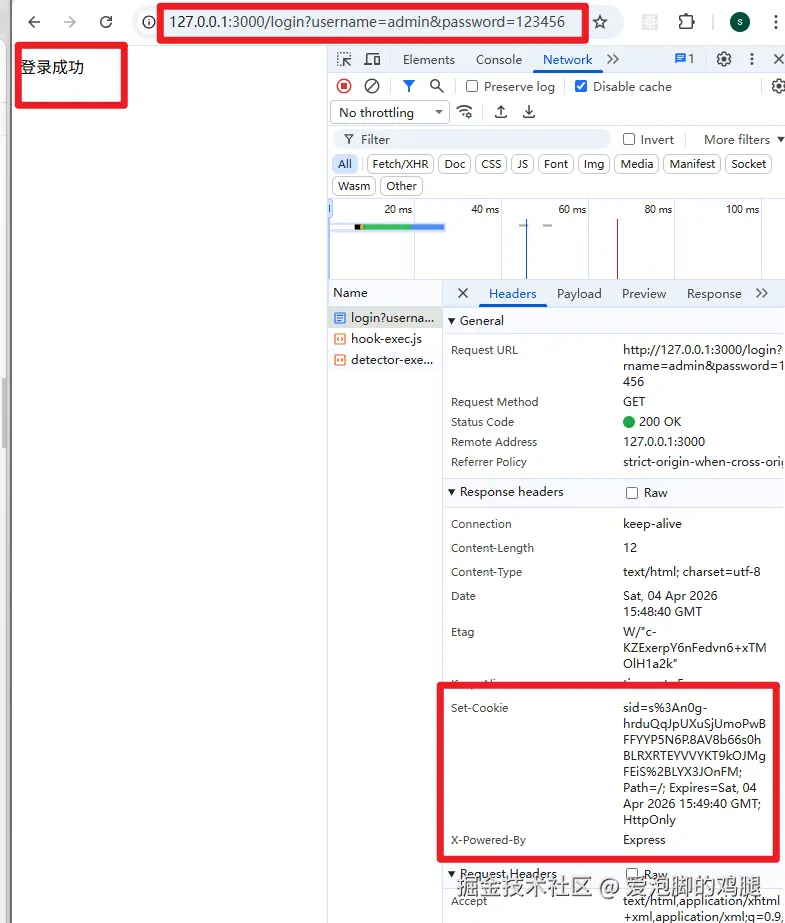Filter requests by CSS
The image size is (785, 923).
(x=491, y=164)
